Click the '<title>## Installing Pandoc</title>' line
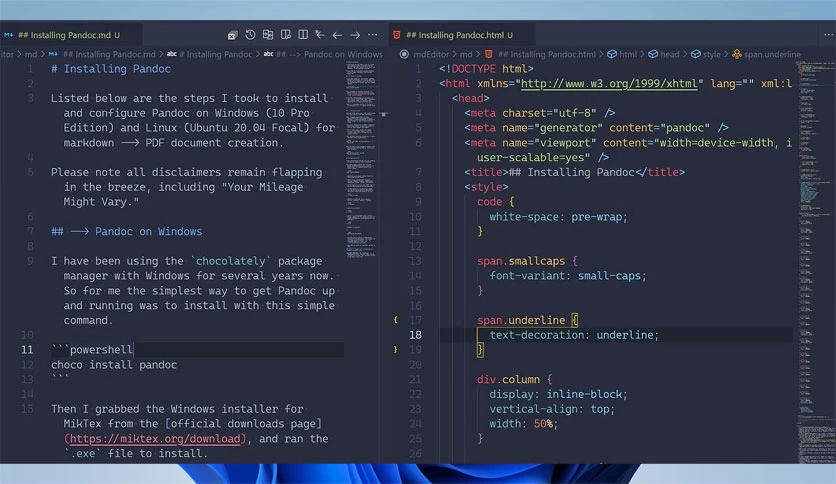 [574, 172]
